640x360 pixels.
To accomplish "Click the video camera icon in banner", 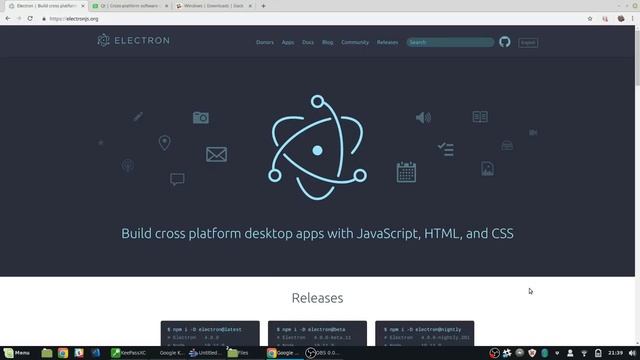I will [x=533, y=132].
